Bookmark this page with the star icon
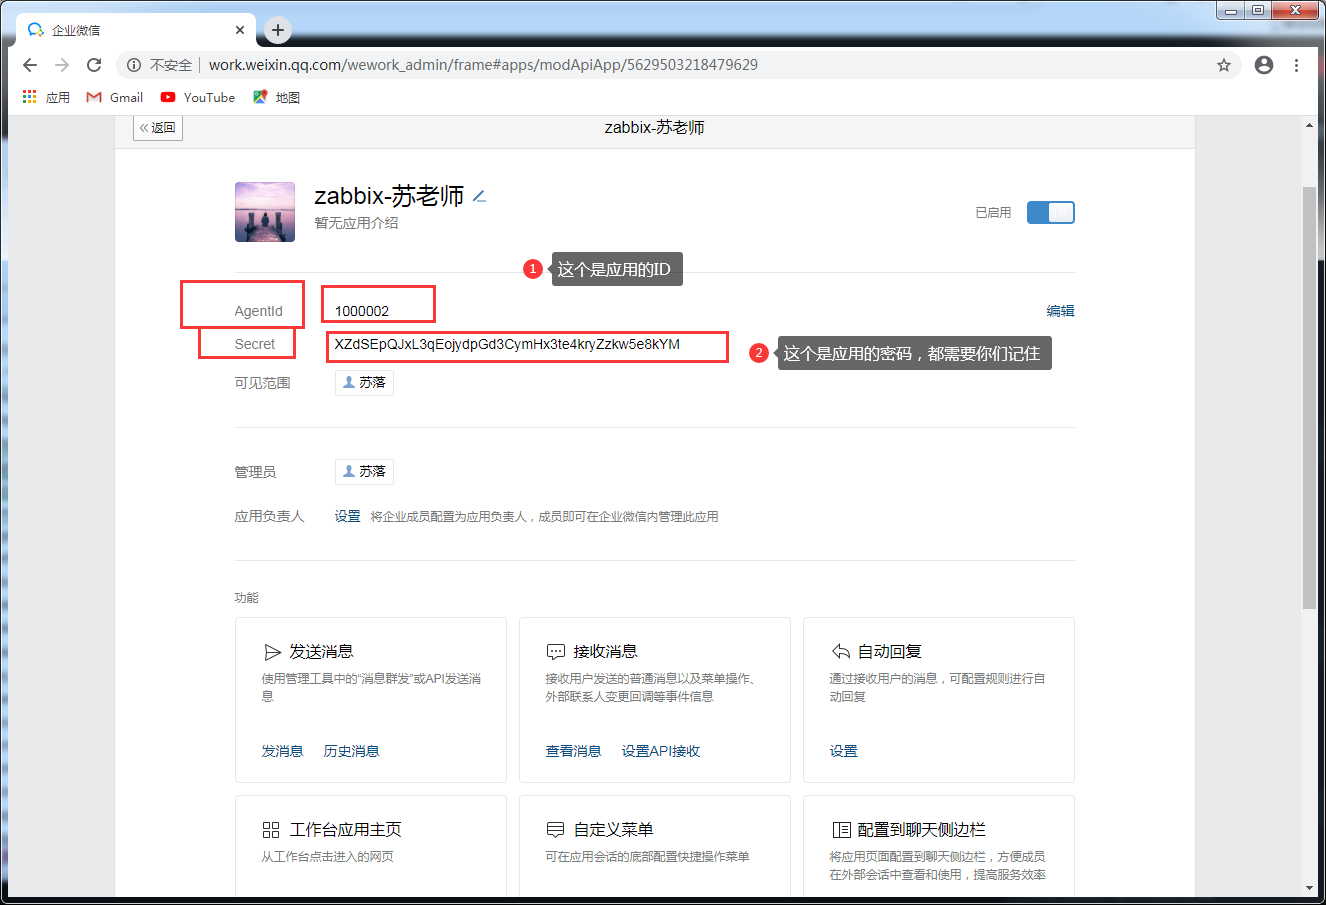 coord(1224,65)
